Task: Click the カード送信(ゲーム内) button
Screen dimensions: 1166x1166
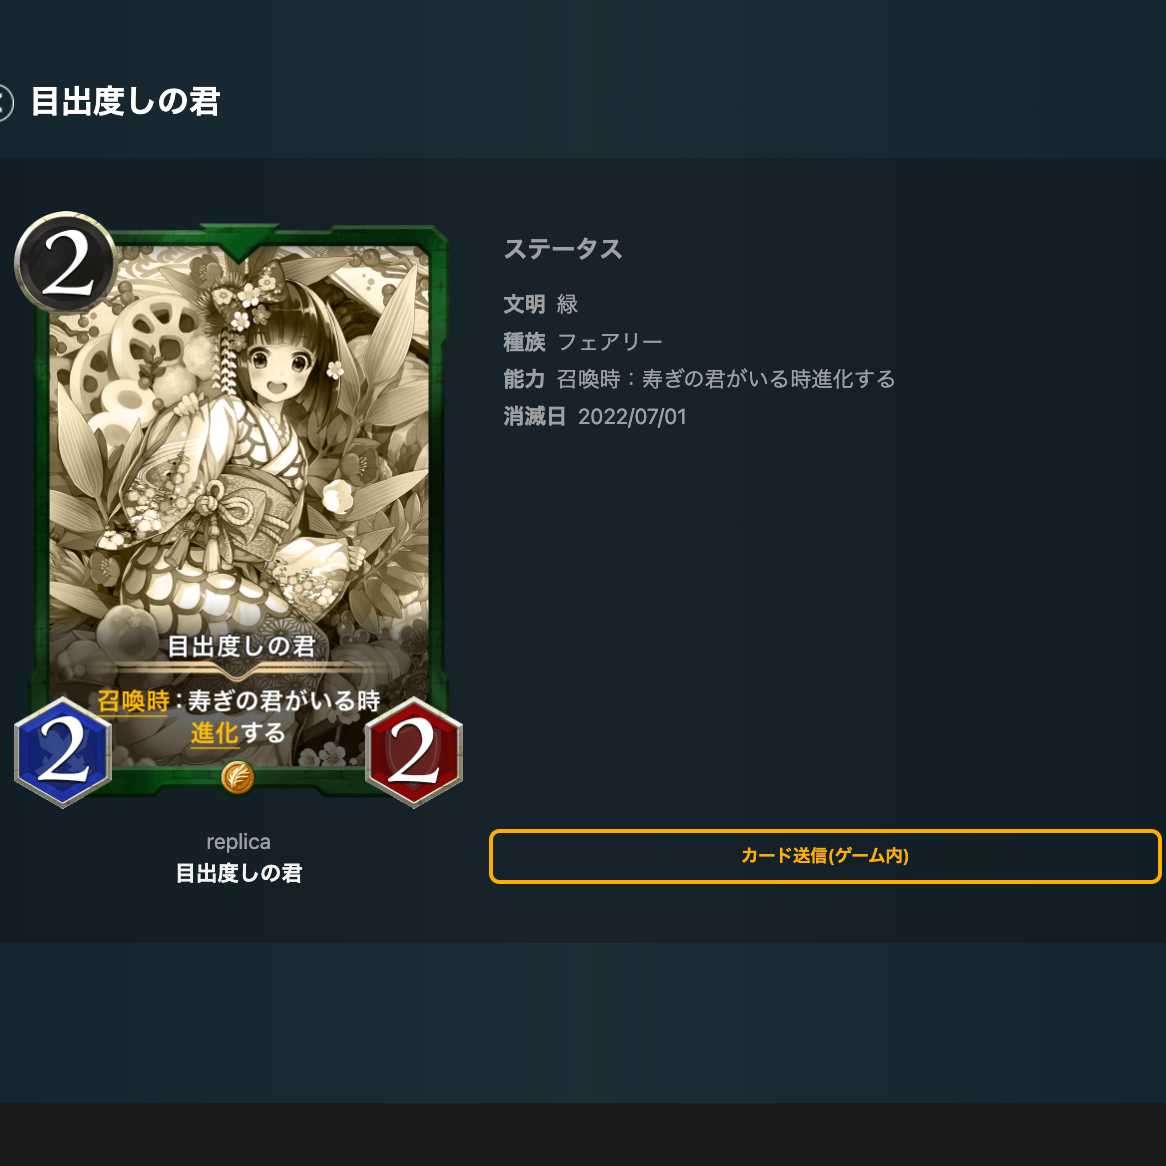Action: [825, 856]
